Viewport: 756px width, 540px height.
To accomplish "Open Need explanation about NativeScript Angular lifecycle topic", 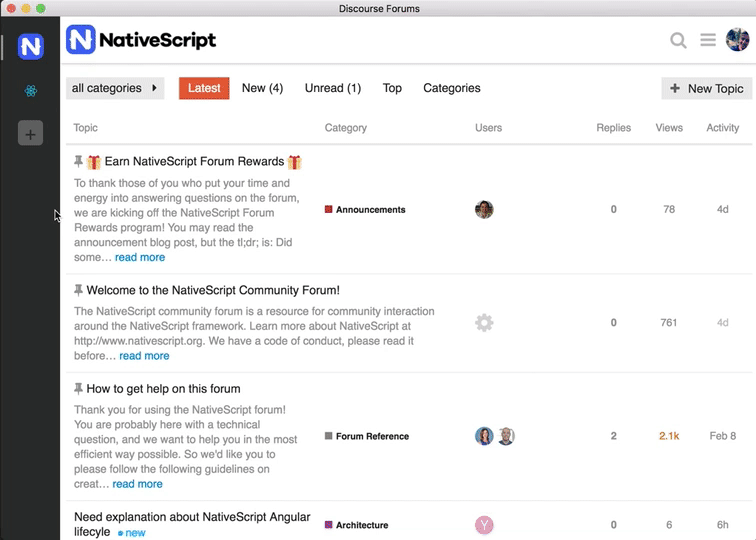I will 192,524.
